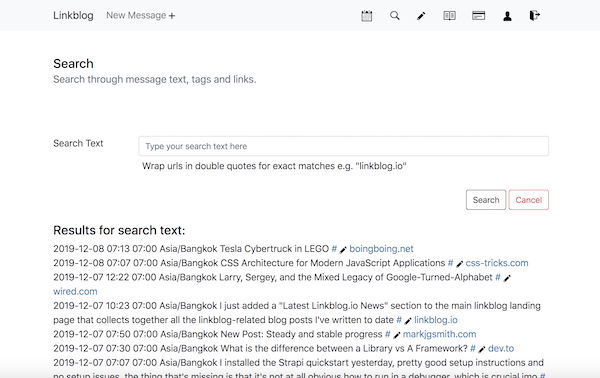Open the Linkblog brand home link
600x378 pixels.
73,15
